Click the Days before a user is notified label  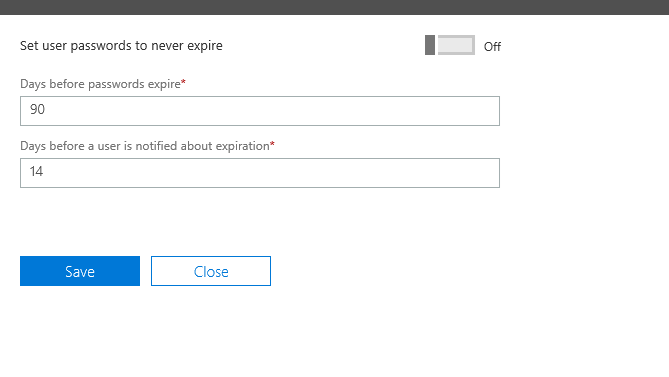(x=145, y=146)
